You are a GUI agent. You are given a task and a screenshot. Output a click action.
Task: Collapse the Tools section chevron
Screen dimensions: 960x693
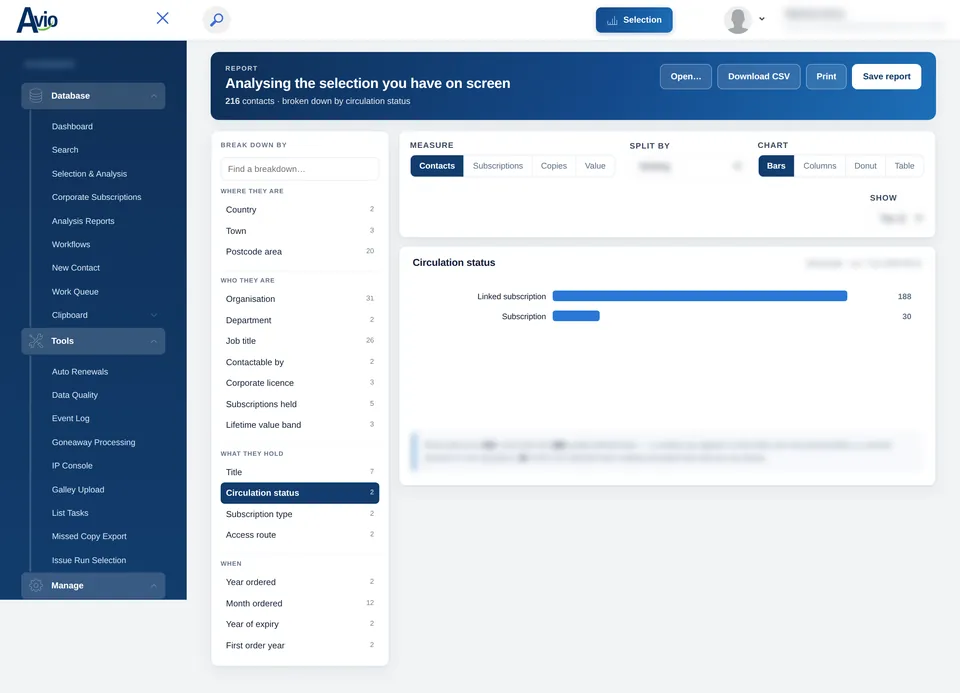[154, 342]
